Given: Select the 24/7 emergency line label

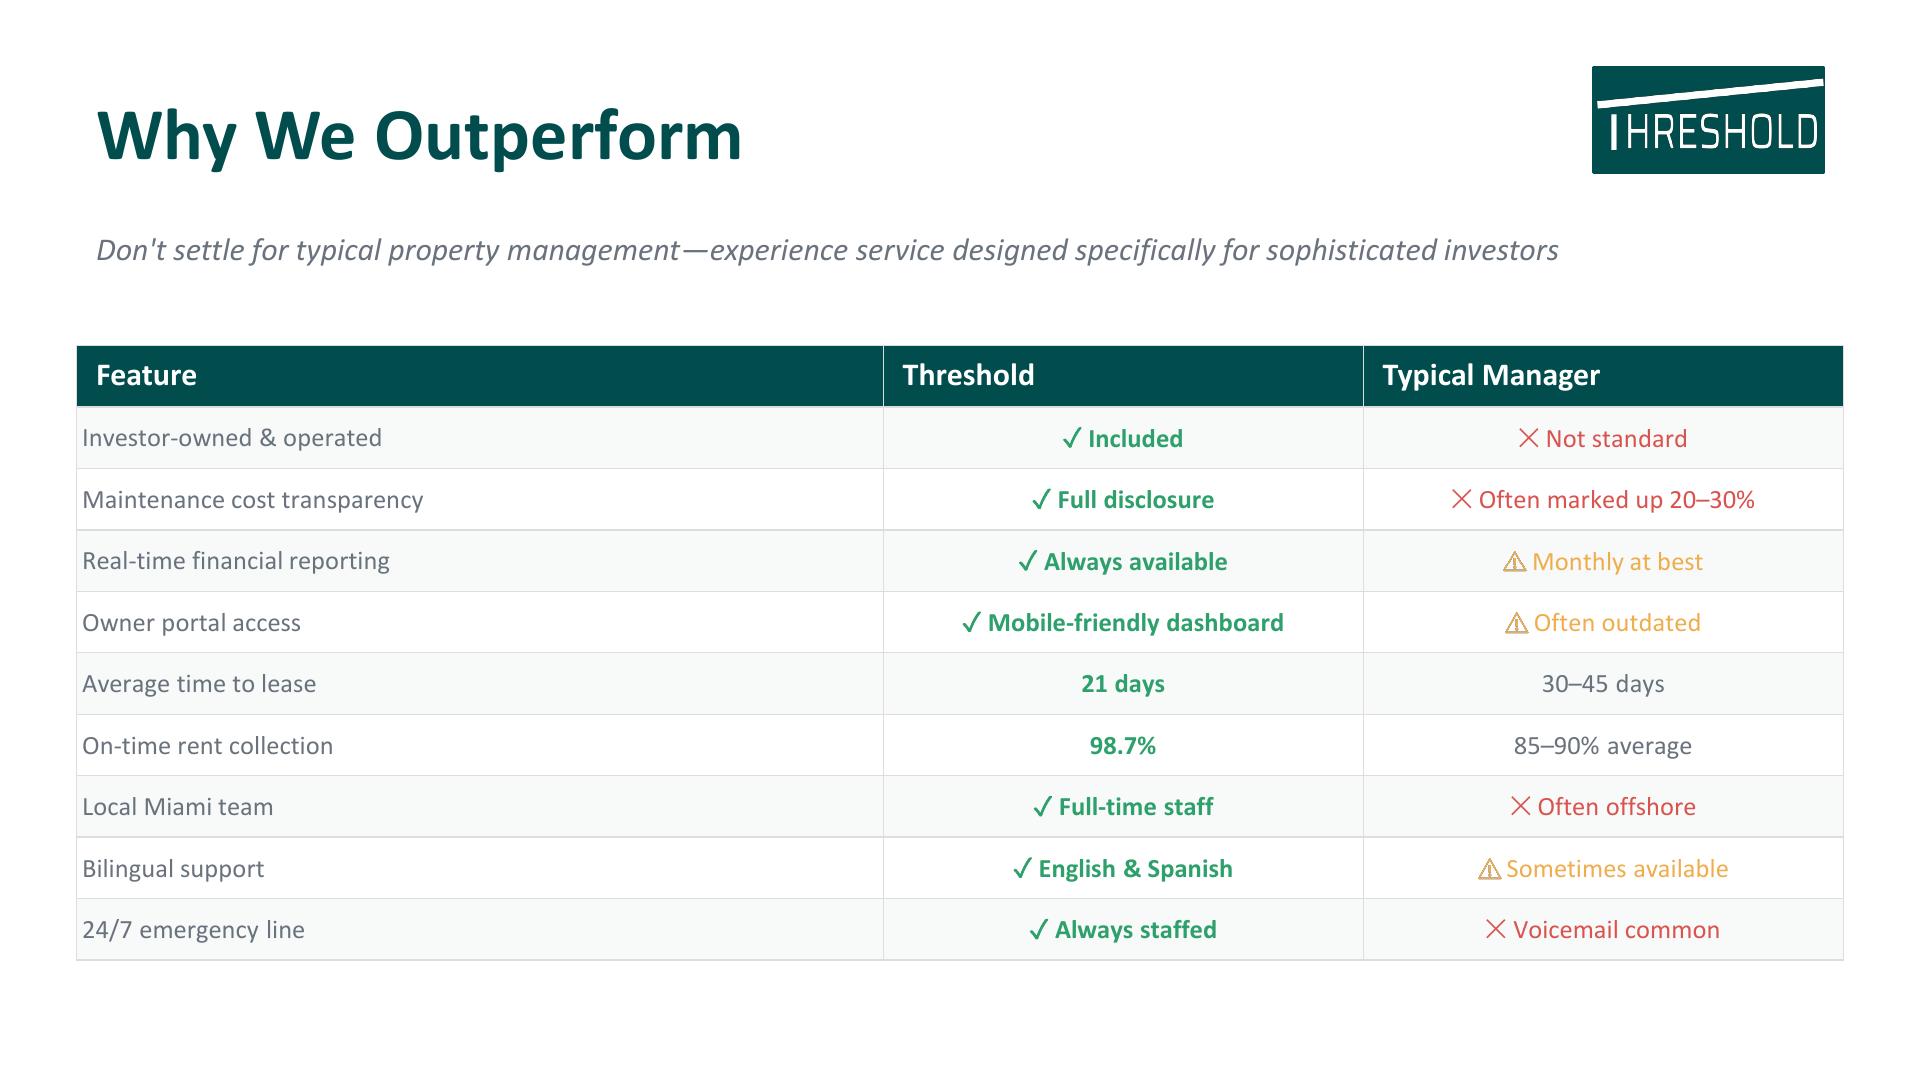Looking at the screenshot, I should tap(193, 930).
